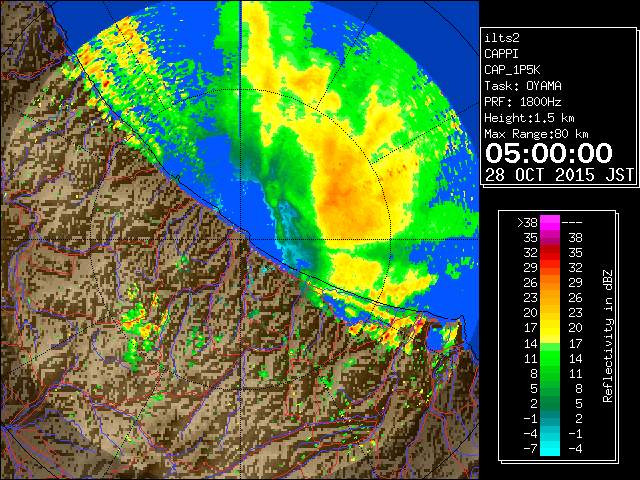Click the 'ilts2' radar name text

point(502,38)
